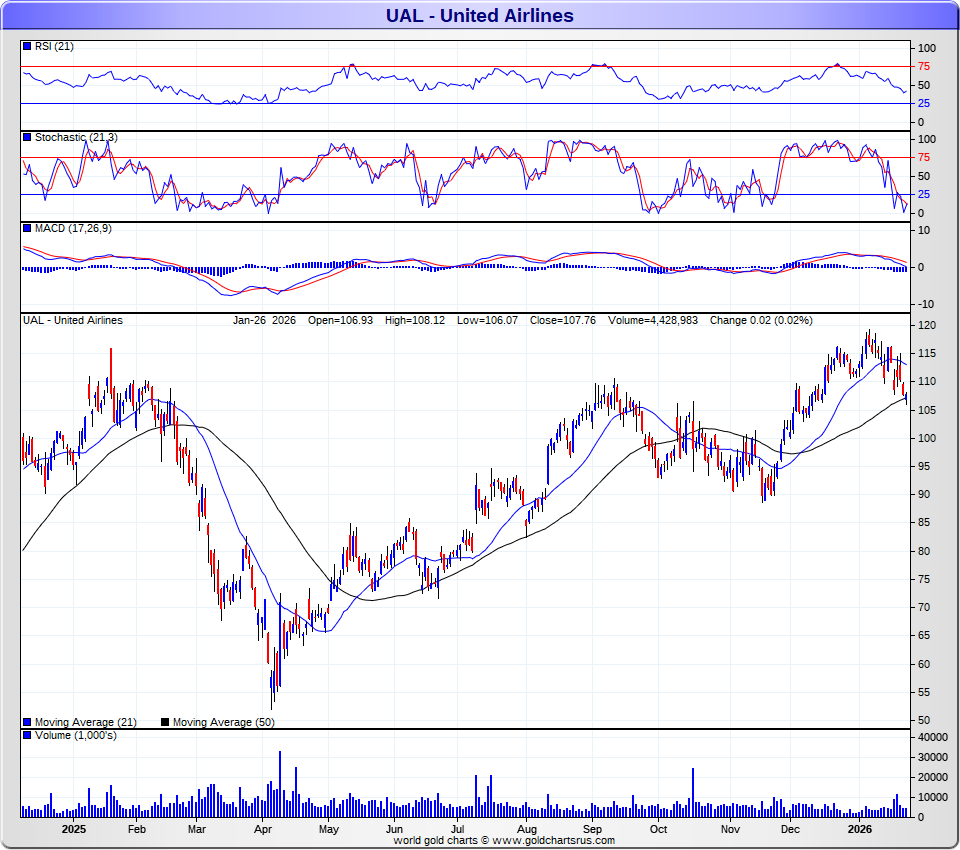Click the 55 price axis label

pyautogui.click(x=924, y=692)
